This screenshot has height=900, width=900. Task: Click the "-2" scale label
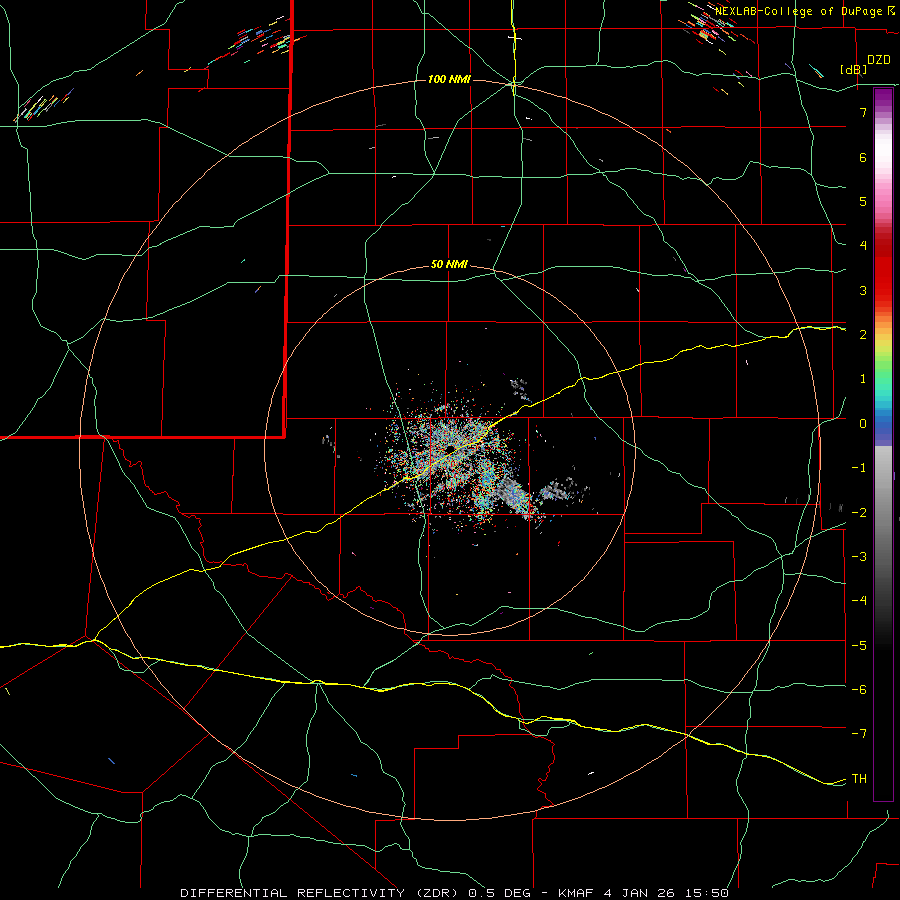859,512
